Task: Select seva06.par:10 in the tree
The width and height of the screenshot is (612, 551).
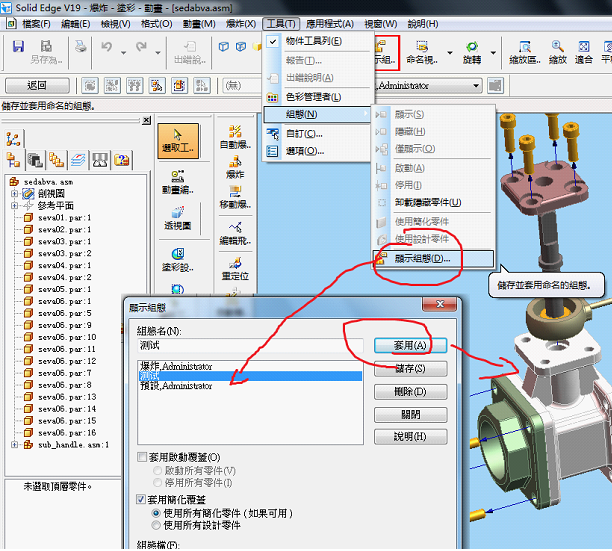Action: (67, 337)
